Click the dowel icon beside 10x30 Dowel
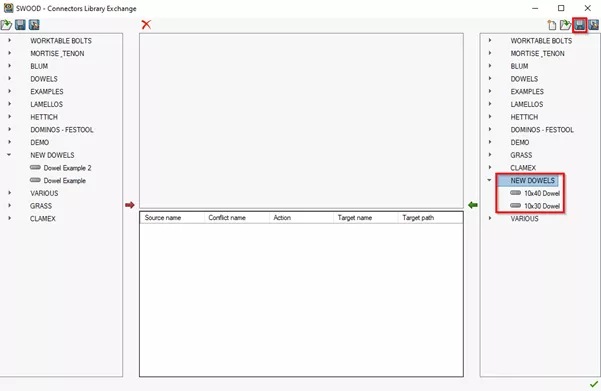Image resolution: width=601 pixels, height=391 pixels. tap(516, 205)
